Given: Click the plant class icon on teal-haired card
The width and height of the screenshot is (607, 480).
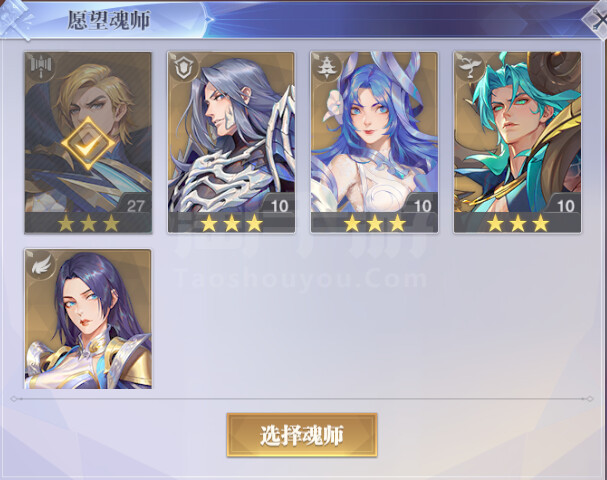Looking at the screenshot, I should click(470, 68).
